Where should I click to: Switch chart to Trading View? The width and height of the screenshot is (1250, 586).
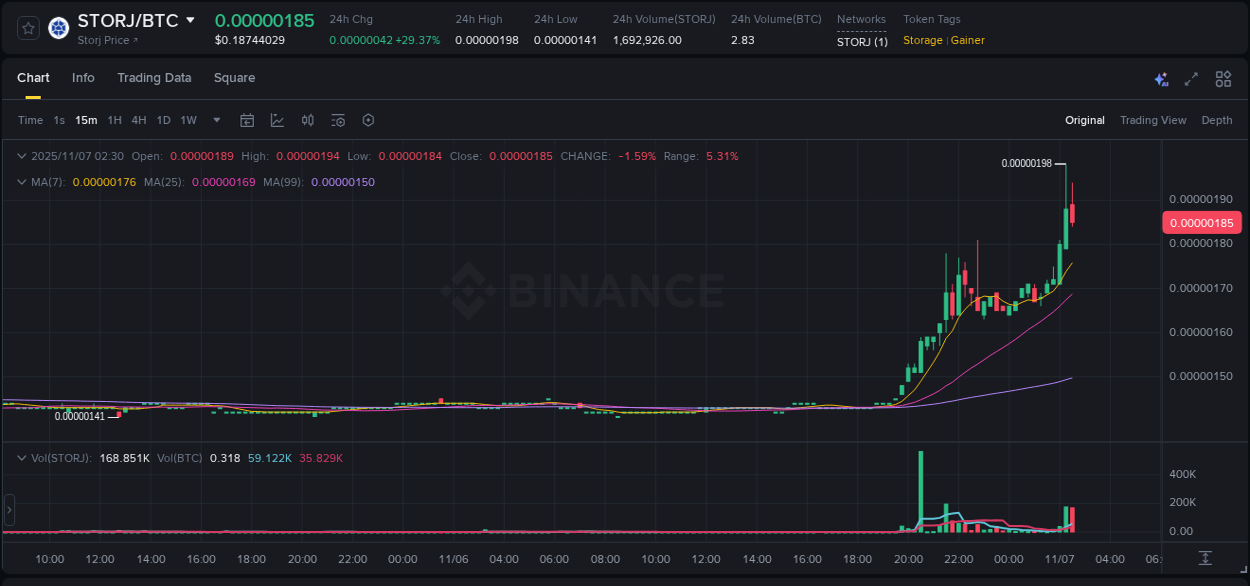[x=1153, y=120]
